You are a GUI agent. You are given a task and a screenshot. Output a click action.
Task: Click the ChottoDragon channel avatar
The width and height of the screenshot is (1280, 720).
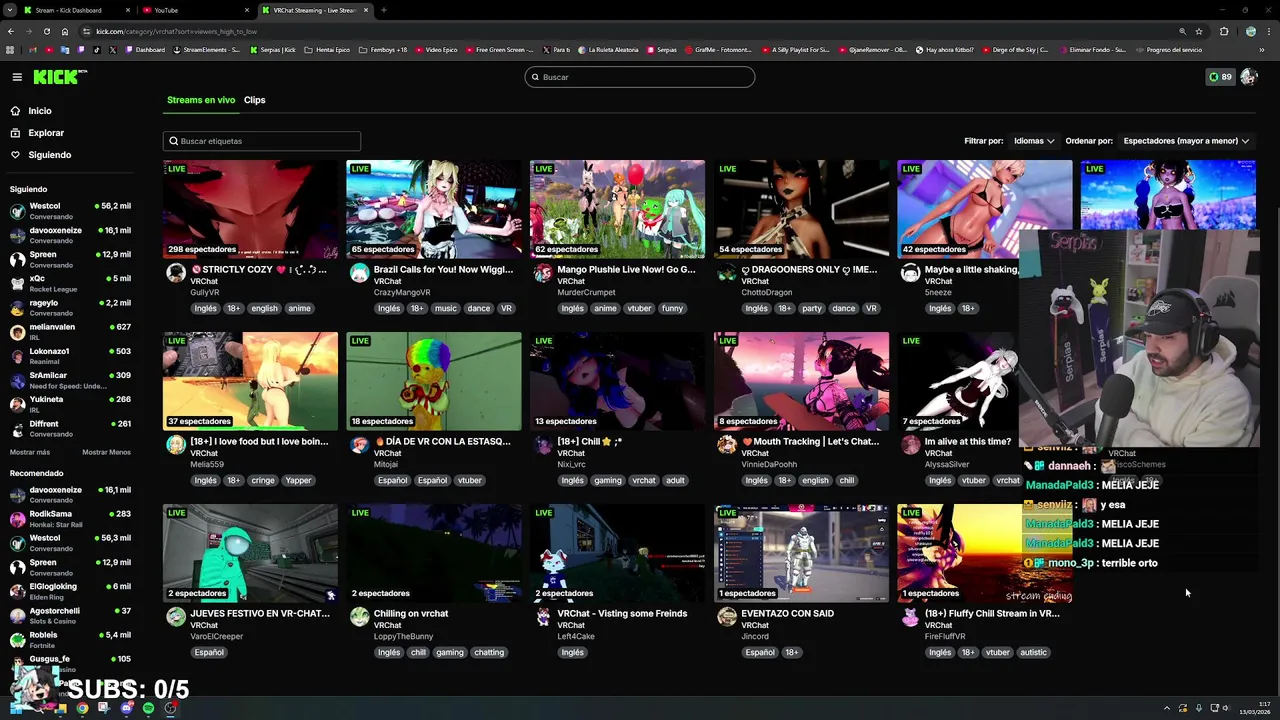[x=727, y=273]
